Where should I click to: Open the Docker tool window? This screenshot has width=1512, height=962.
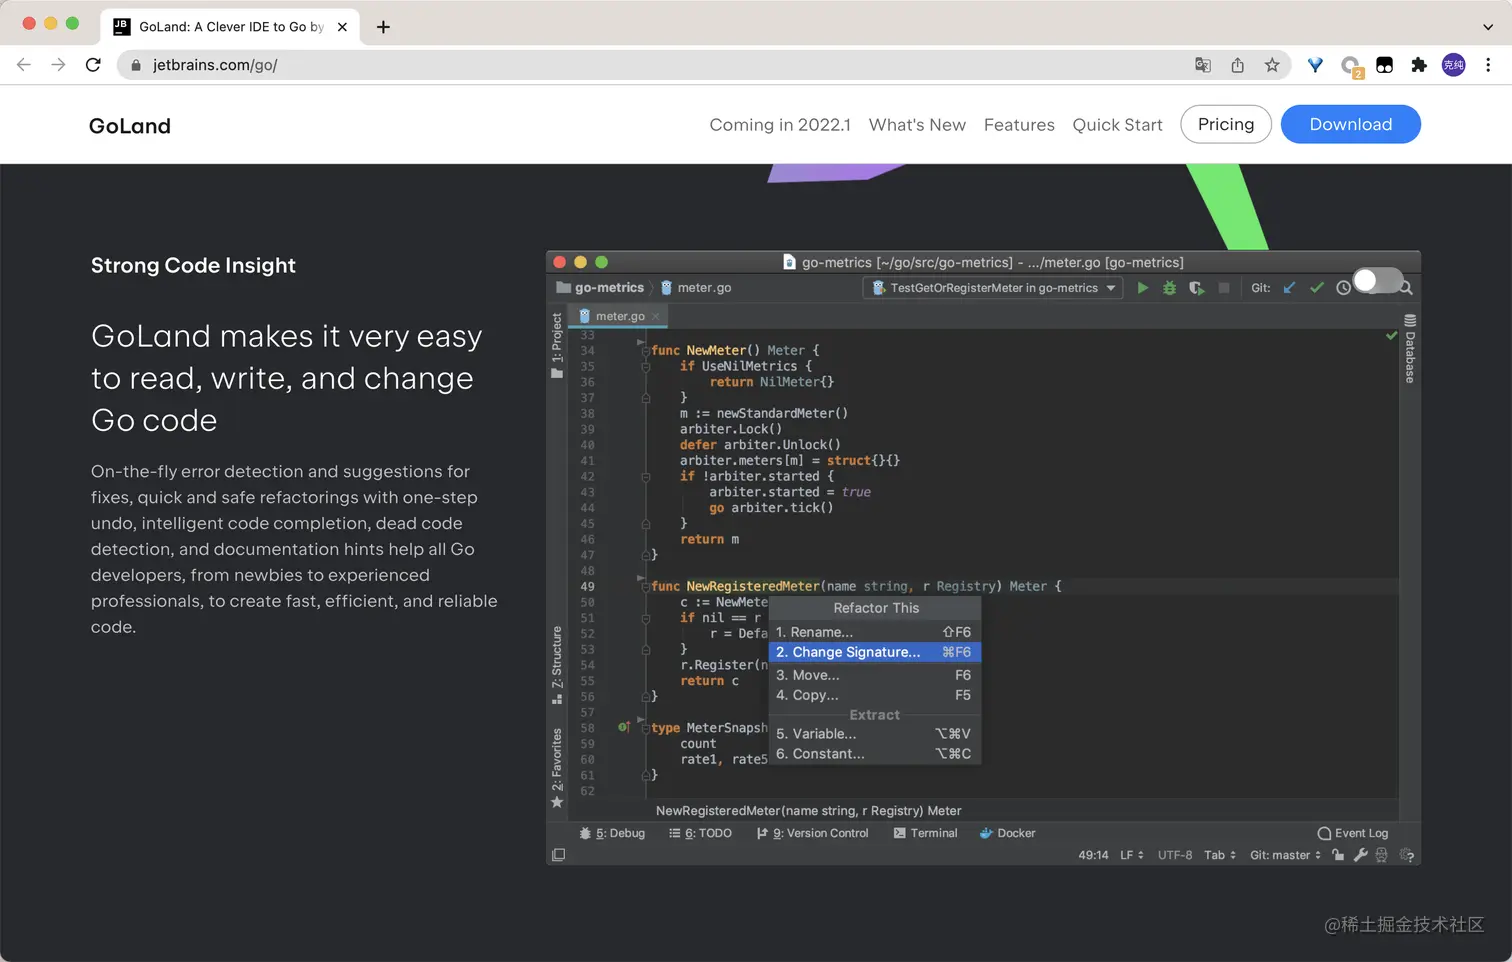pos(1007,833)
